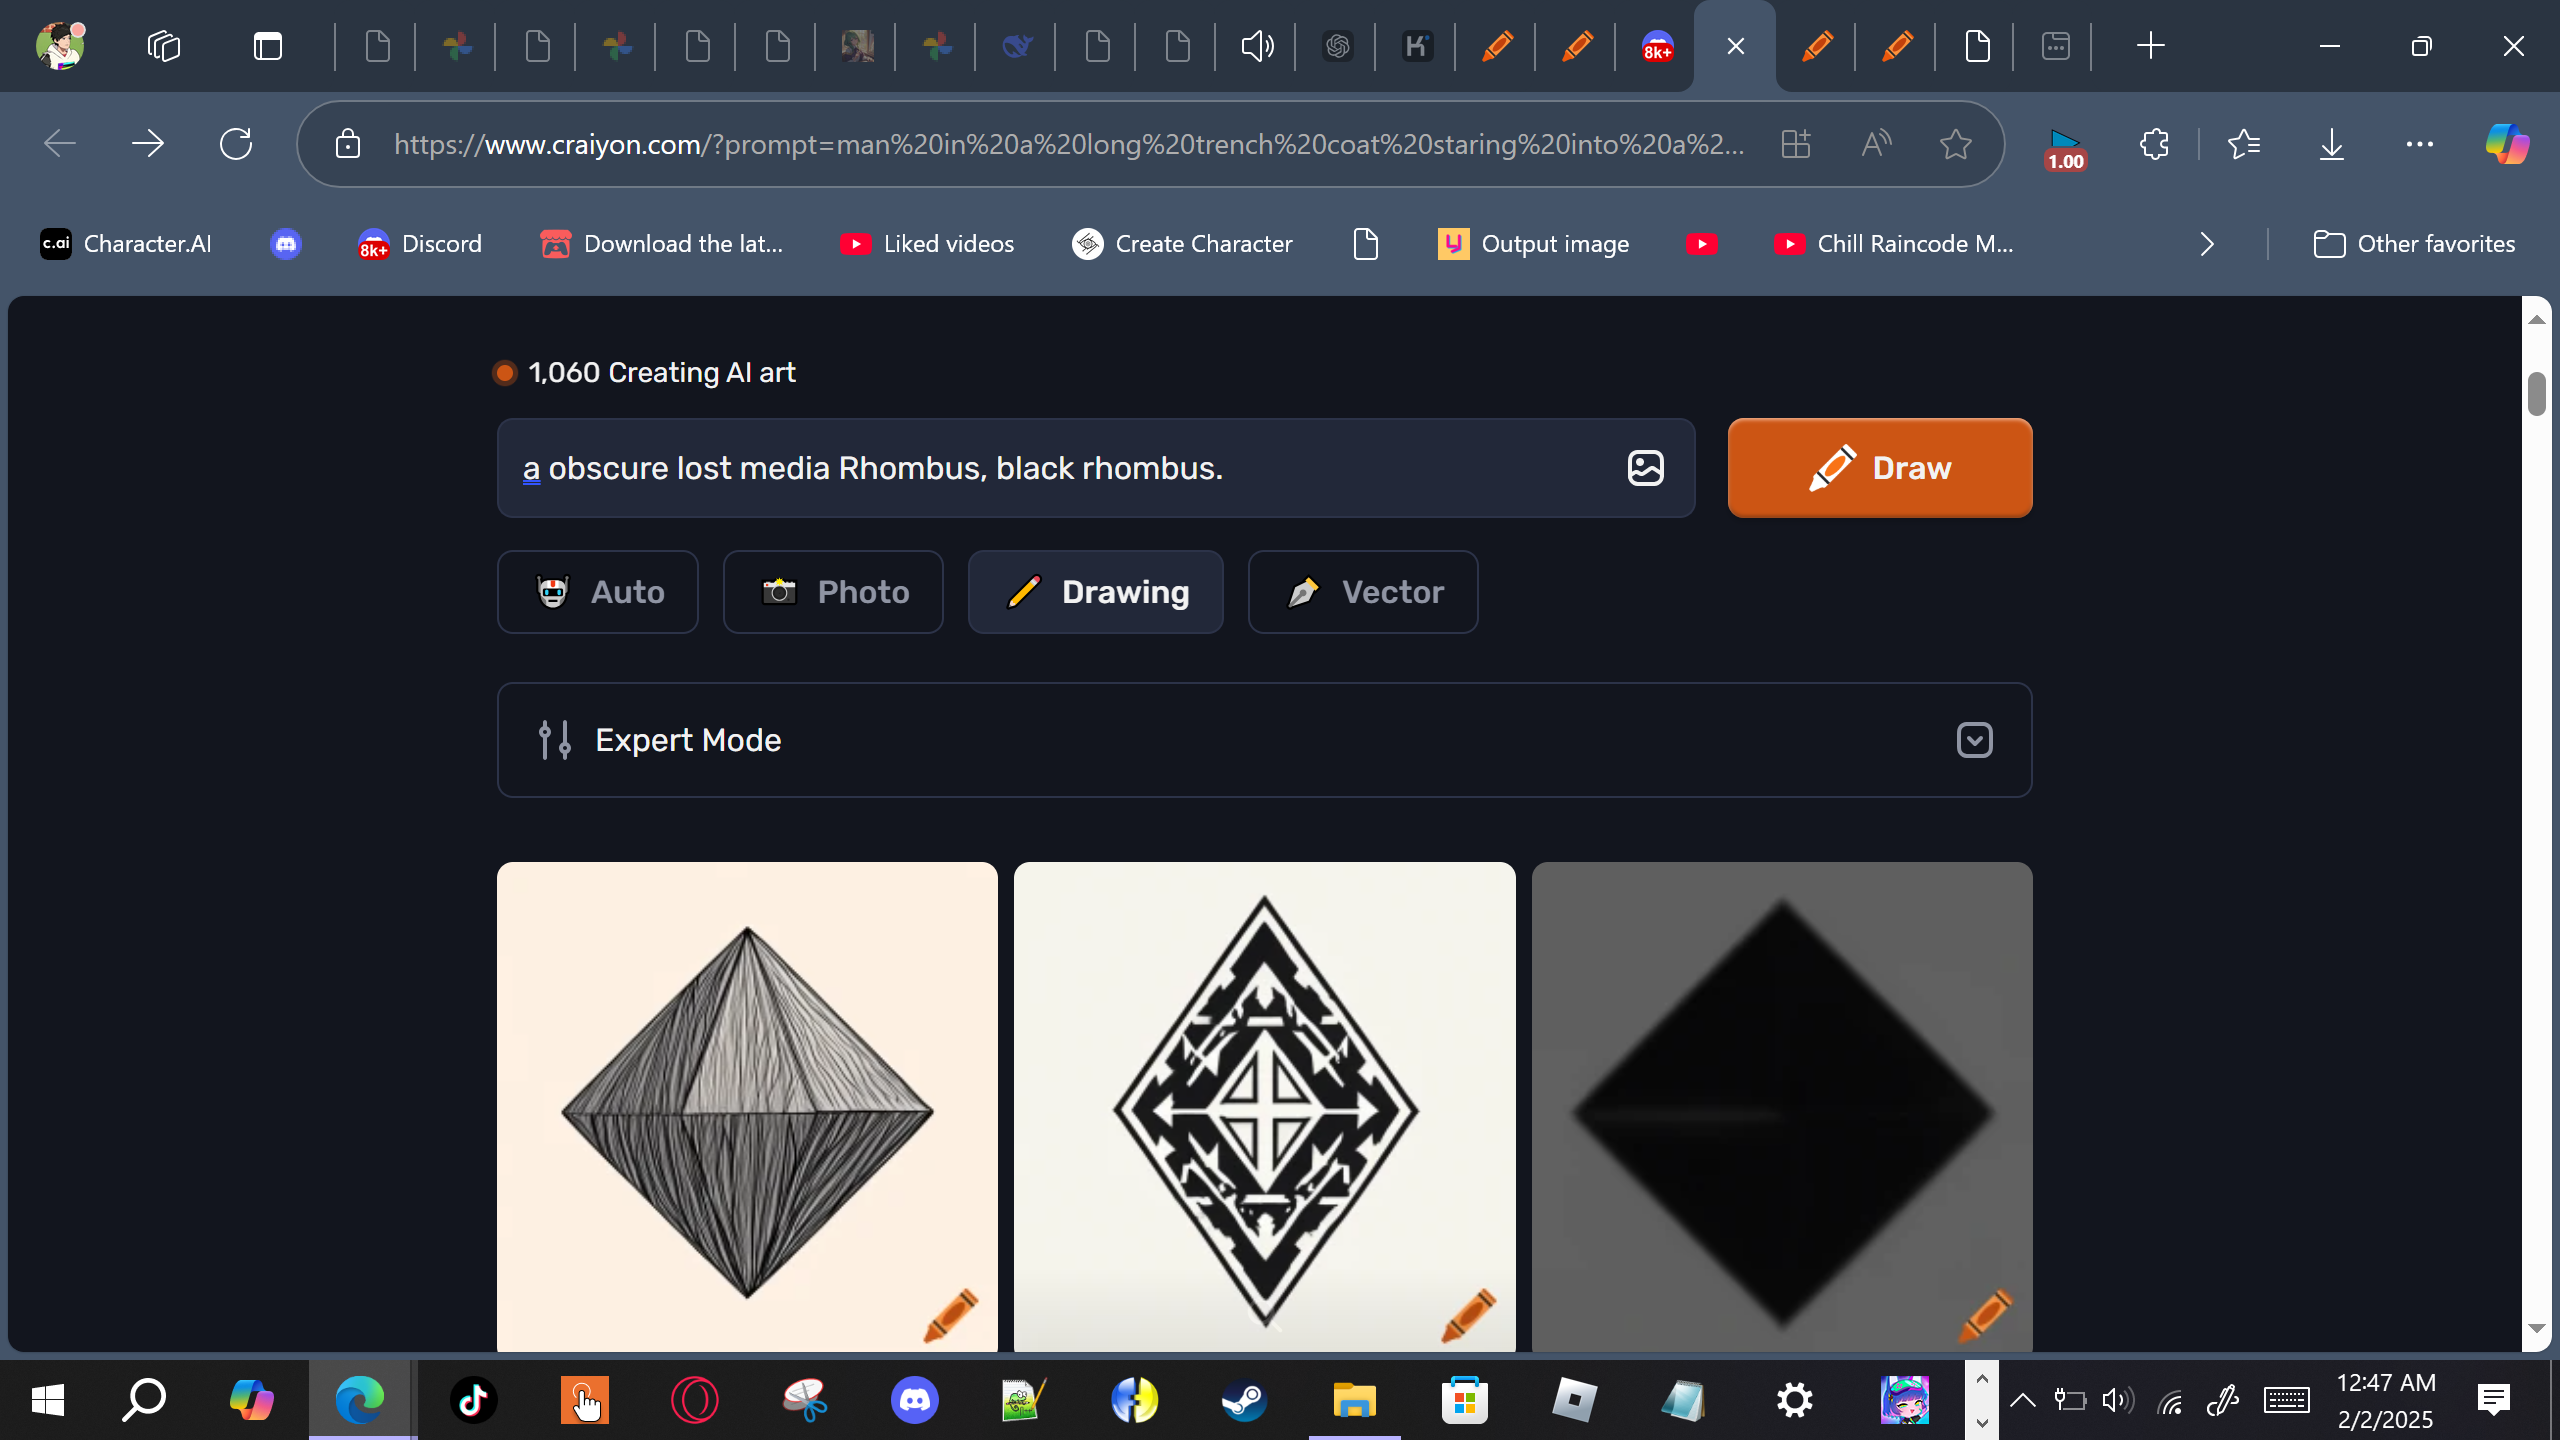Open the Other favorites folder
The width and height of the screenshot is (2560, 1440).
click(2414, 244)
